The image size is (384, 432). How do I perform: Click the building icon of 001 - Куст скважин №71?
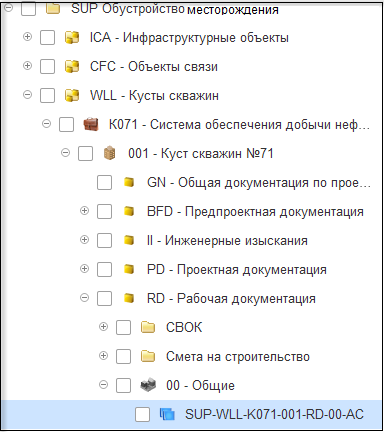[110, 153]
